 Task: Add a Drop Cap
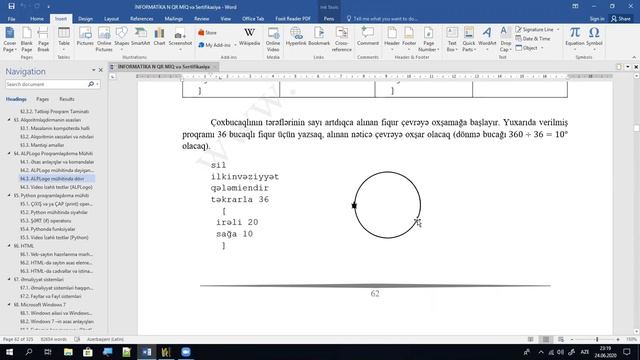505,40
